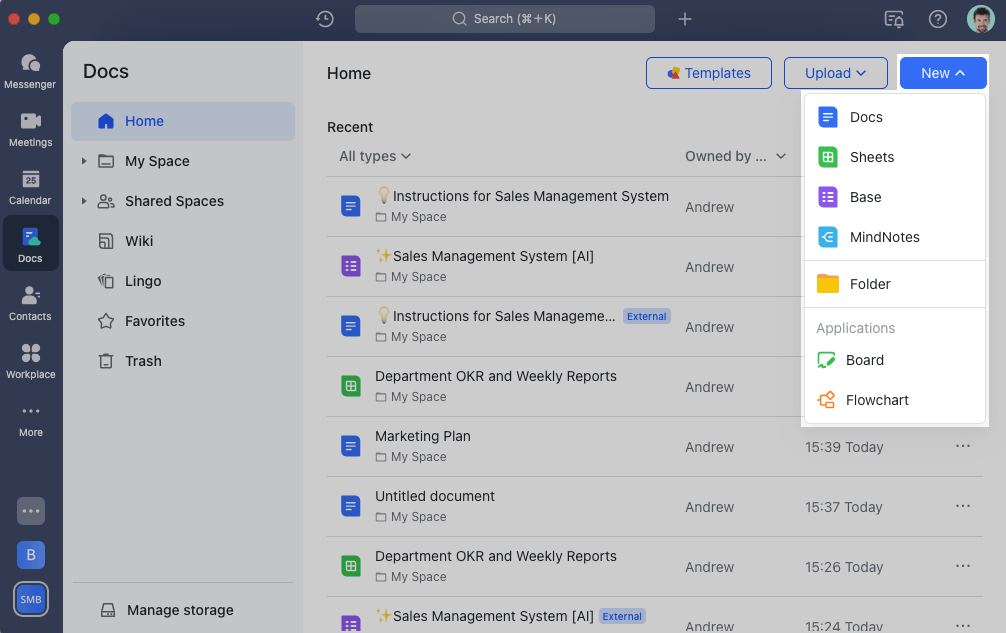The width and height of the screenshot is (1006, 633).
Task: Open Calendar from the left sidebar
Action: coord(30,186)
